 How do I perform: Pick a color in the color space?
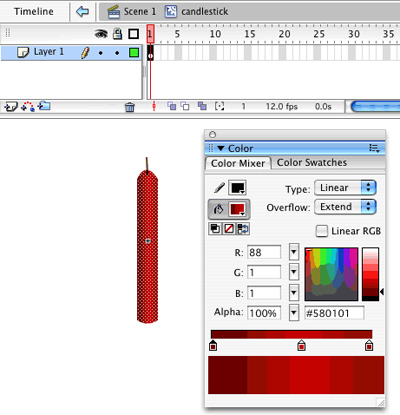coord(331,274)
